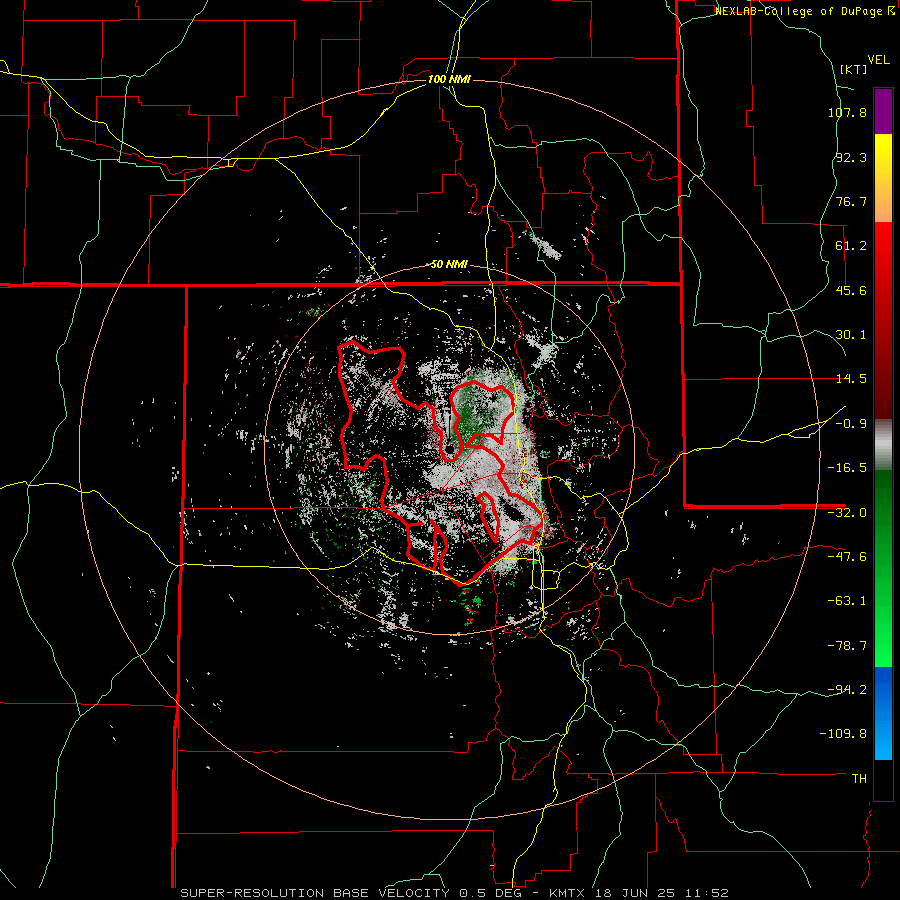Click the purple top segment of color bar

[883, 111]
